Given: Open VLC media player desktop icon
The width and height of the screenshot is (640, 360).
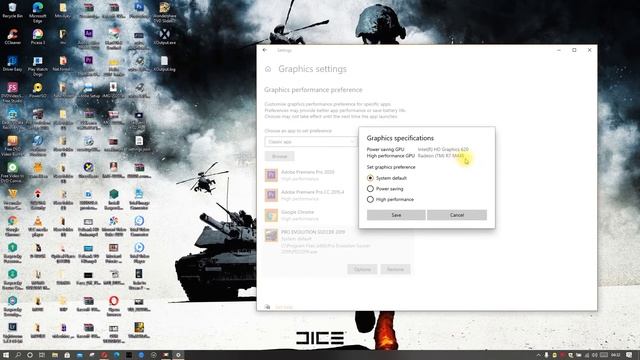Looking at the screenshot, I should [x=38, y=226].
